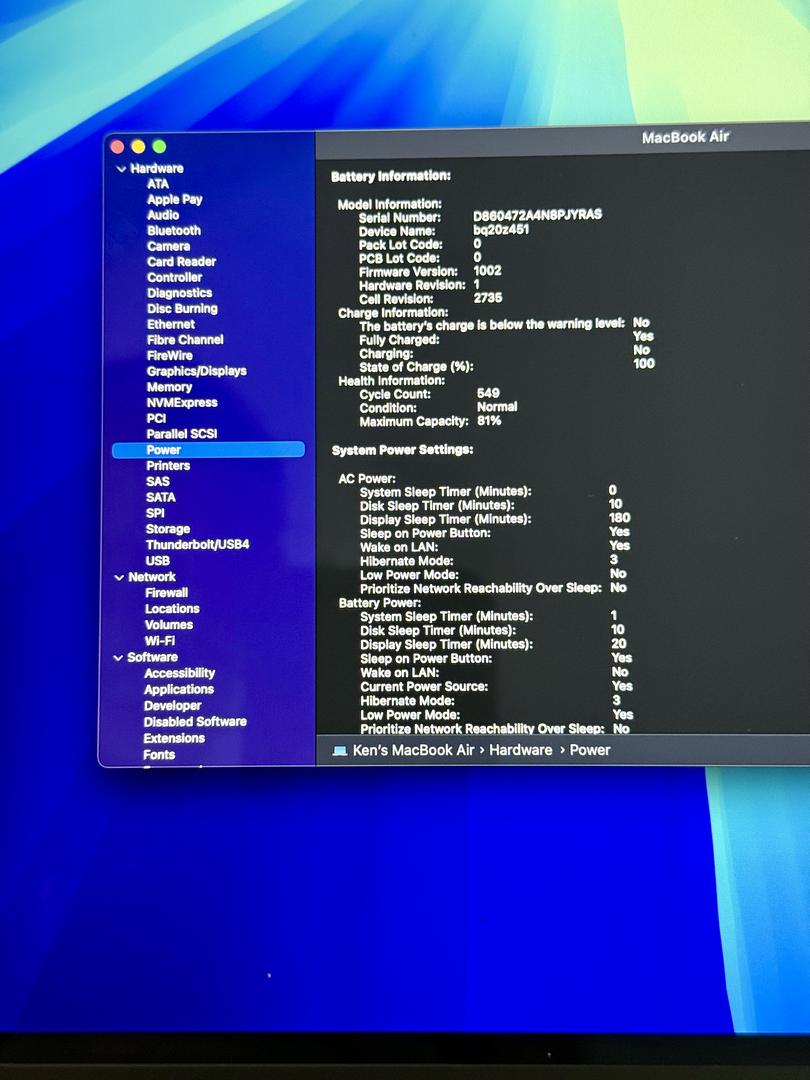Click the MacBook Air window title

click(x=685, y=137)
